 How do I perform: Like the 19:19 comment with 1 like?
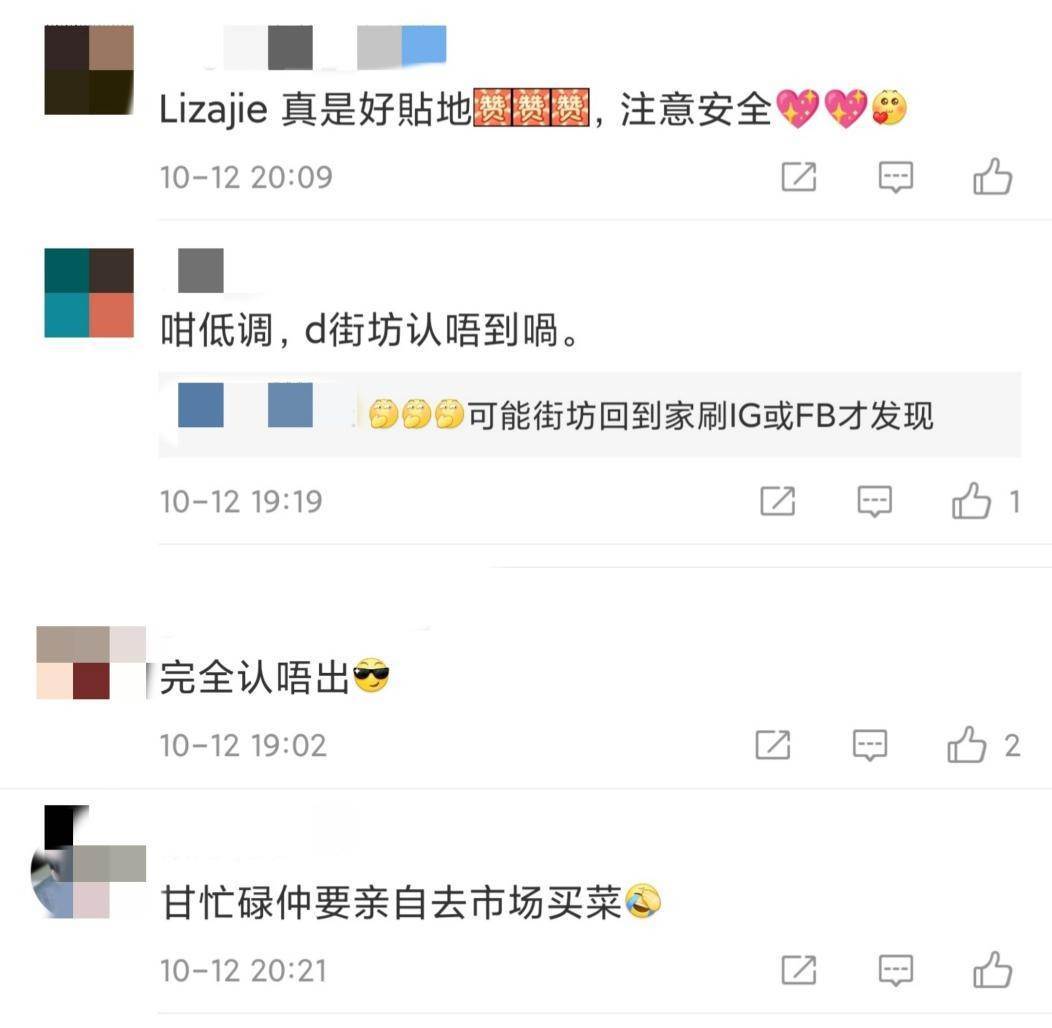(971, 501)
